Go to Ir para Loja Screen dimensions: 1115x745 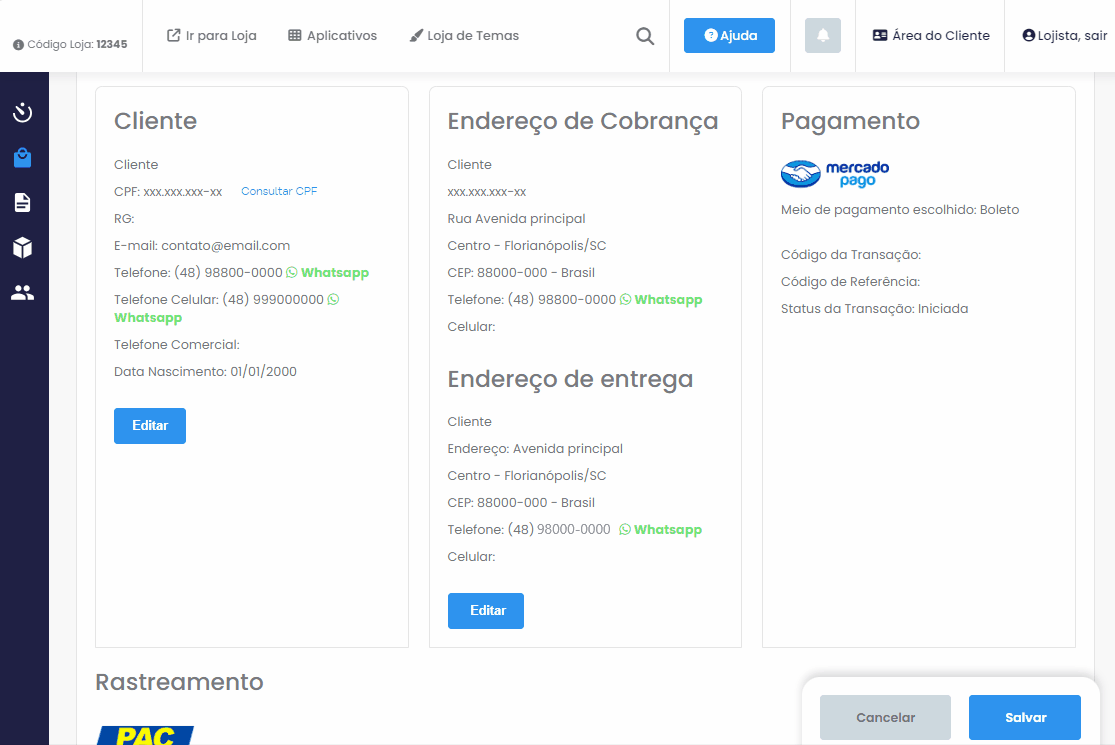pos(211,36)
